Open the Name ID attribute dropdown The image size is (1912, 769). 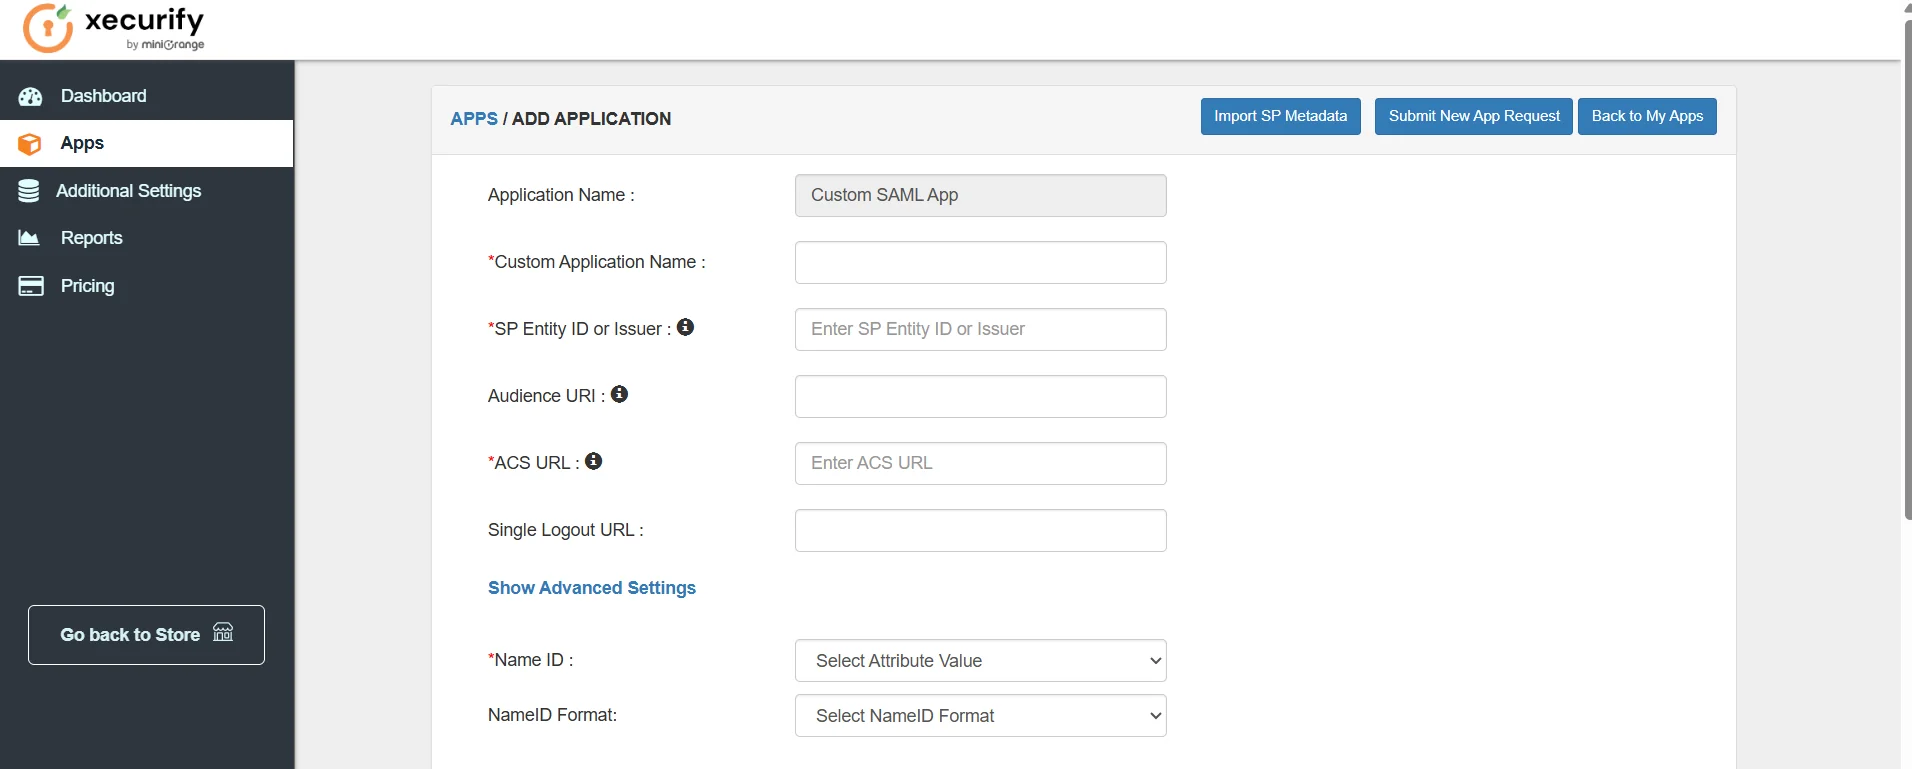tap(981, 661)
